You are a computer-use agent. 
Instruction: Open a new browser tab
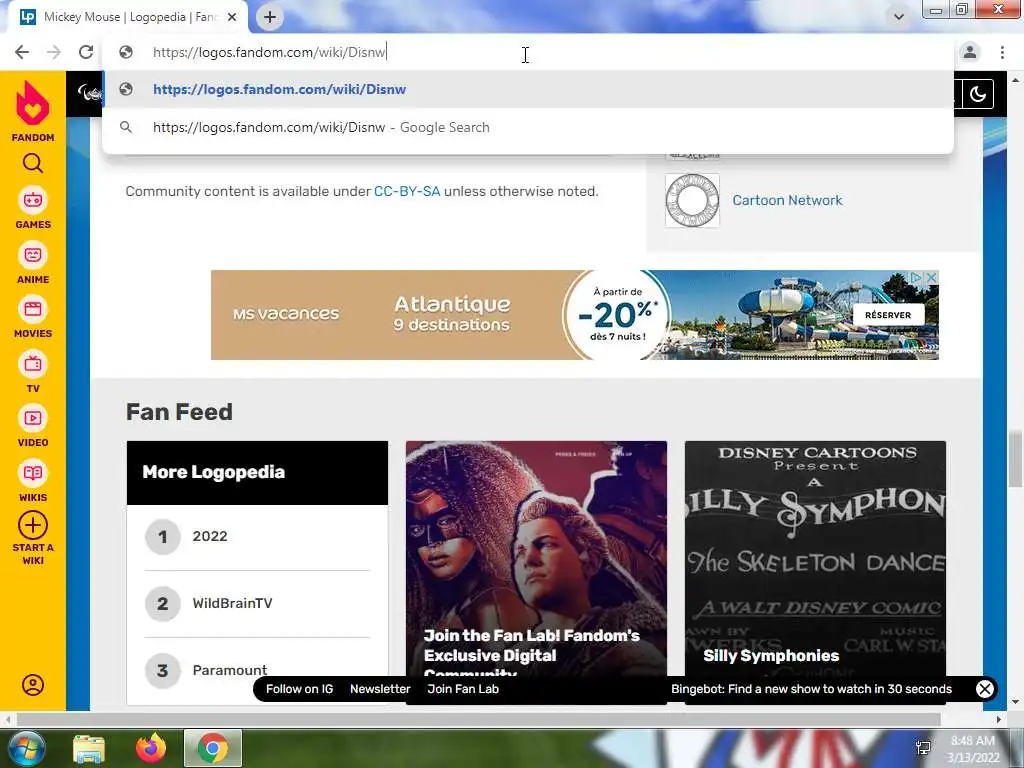tap(270, 18)
